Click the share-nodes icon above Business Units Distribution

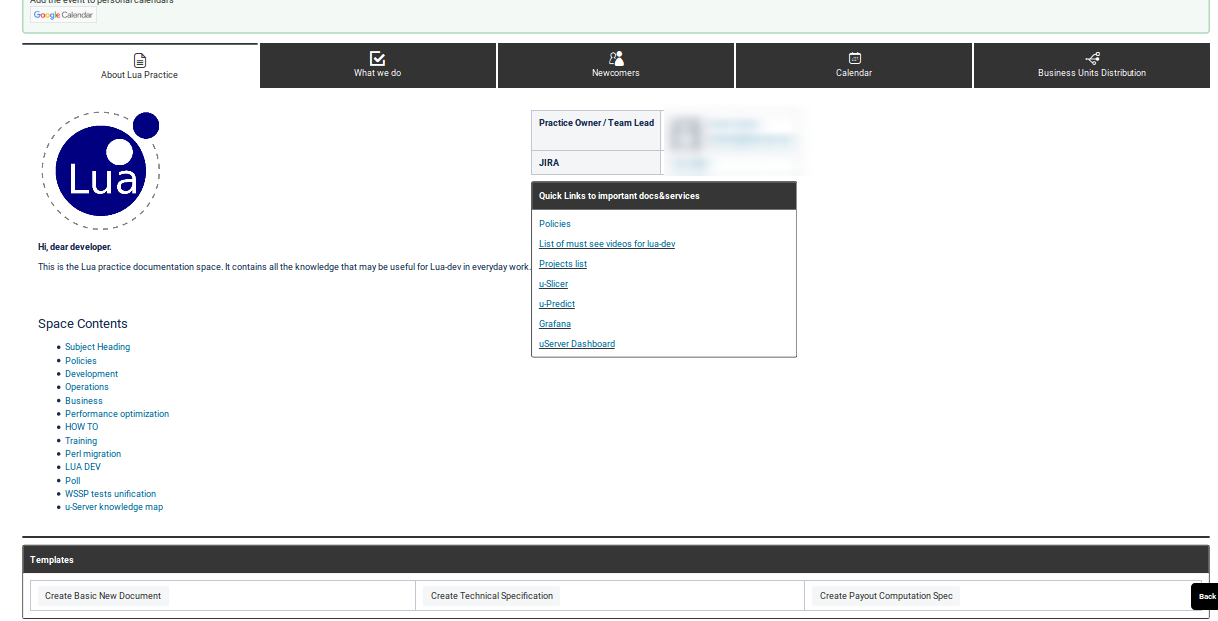pyautogui.click(x=1092, y=58)
